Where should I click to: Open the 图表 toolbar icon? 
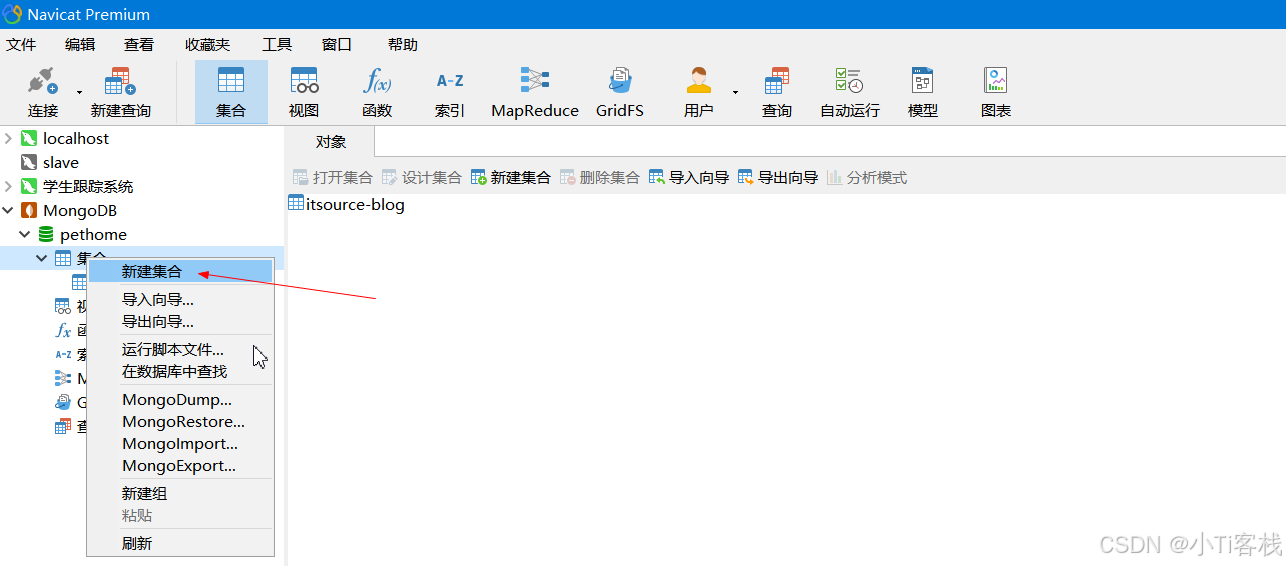coord(996,92)
